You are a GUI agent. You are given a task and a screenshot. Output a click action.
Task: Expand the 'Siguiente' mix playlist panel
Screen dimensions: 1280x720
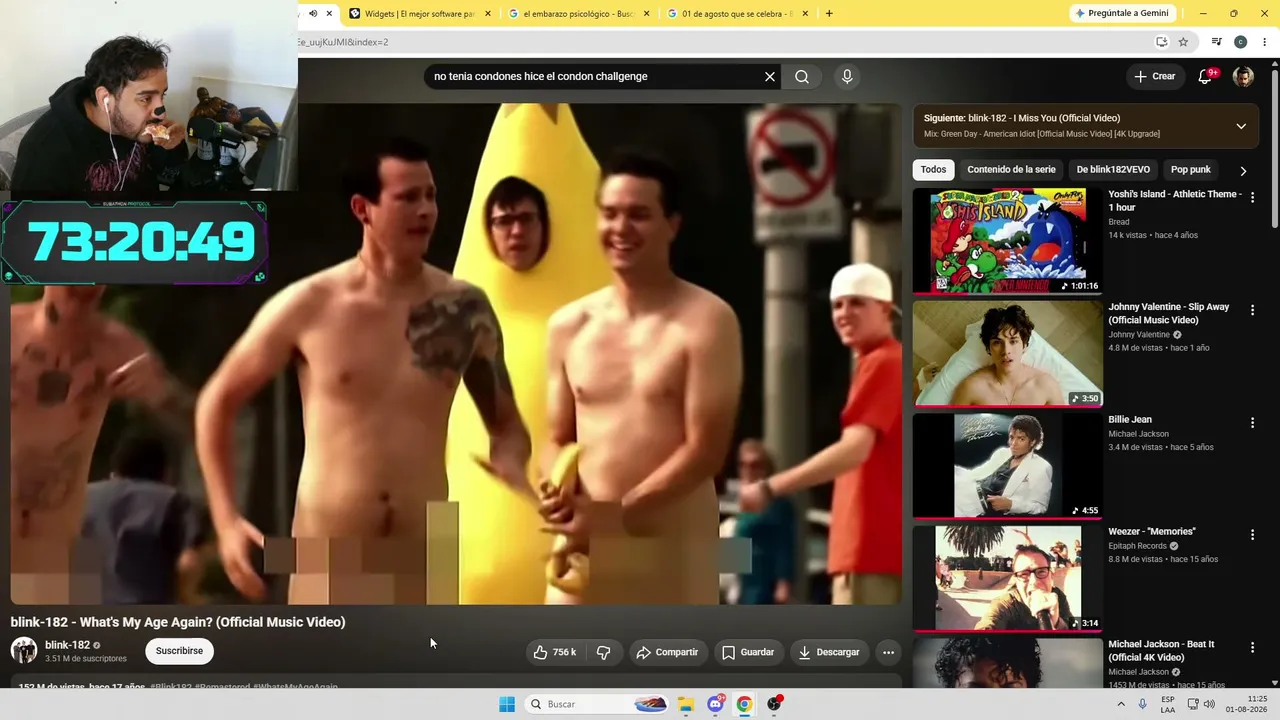point(1241,126)
